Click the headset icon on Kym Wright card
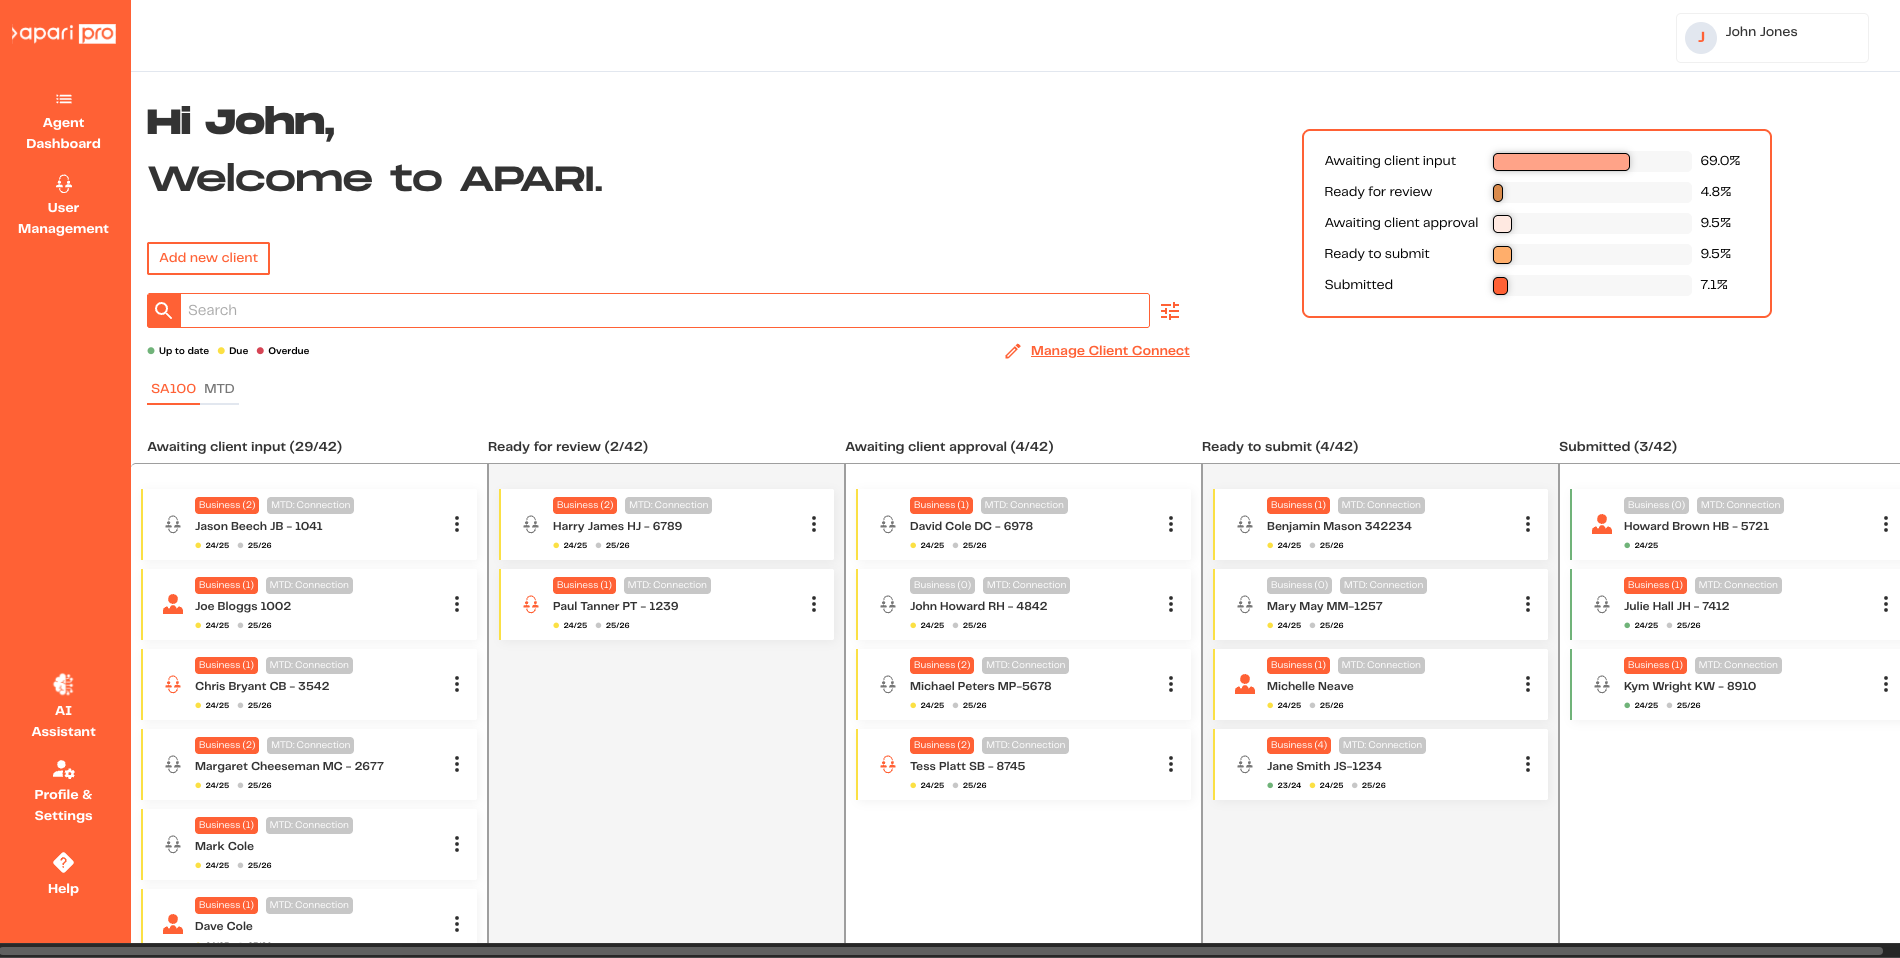The height and width of the screenshot is (958, 1900). click(x=1602, y=684)
